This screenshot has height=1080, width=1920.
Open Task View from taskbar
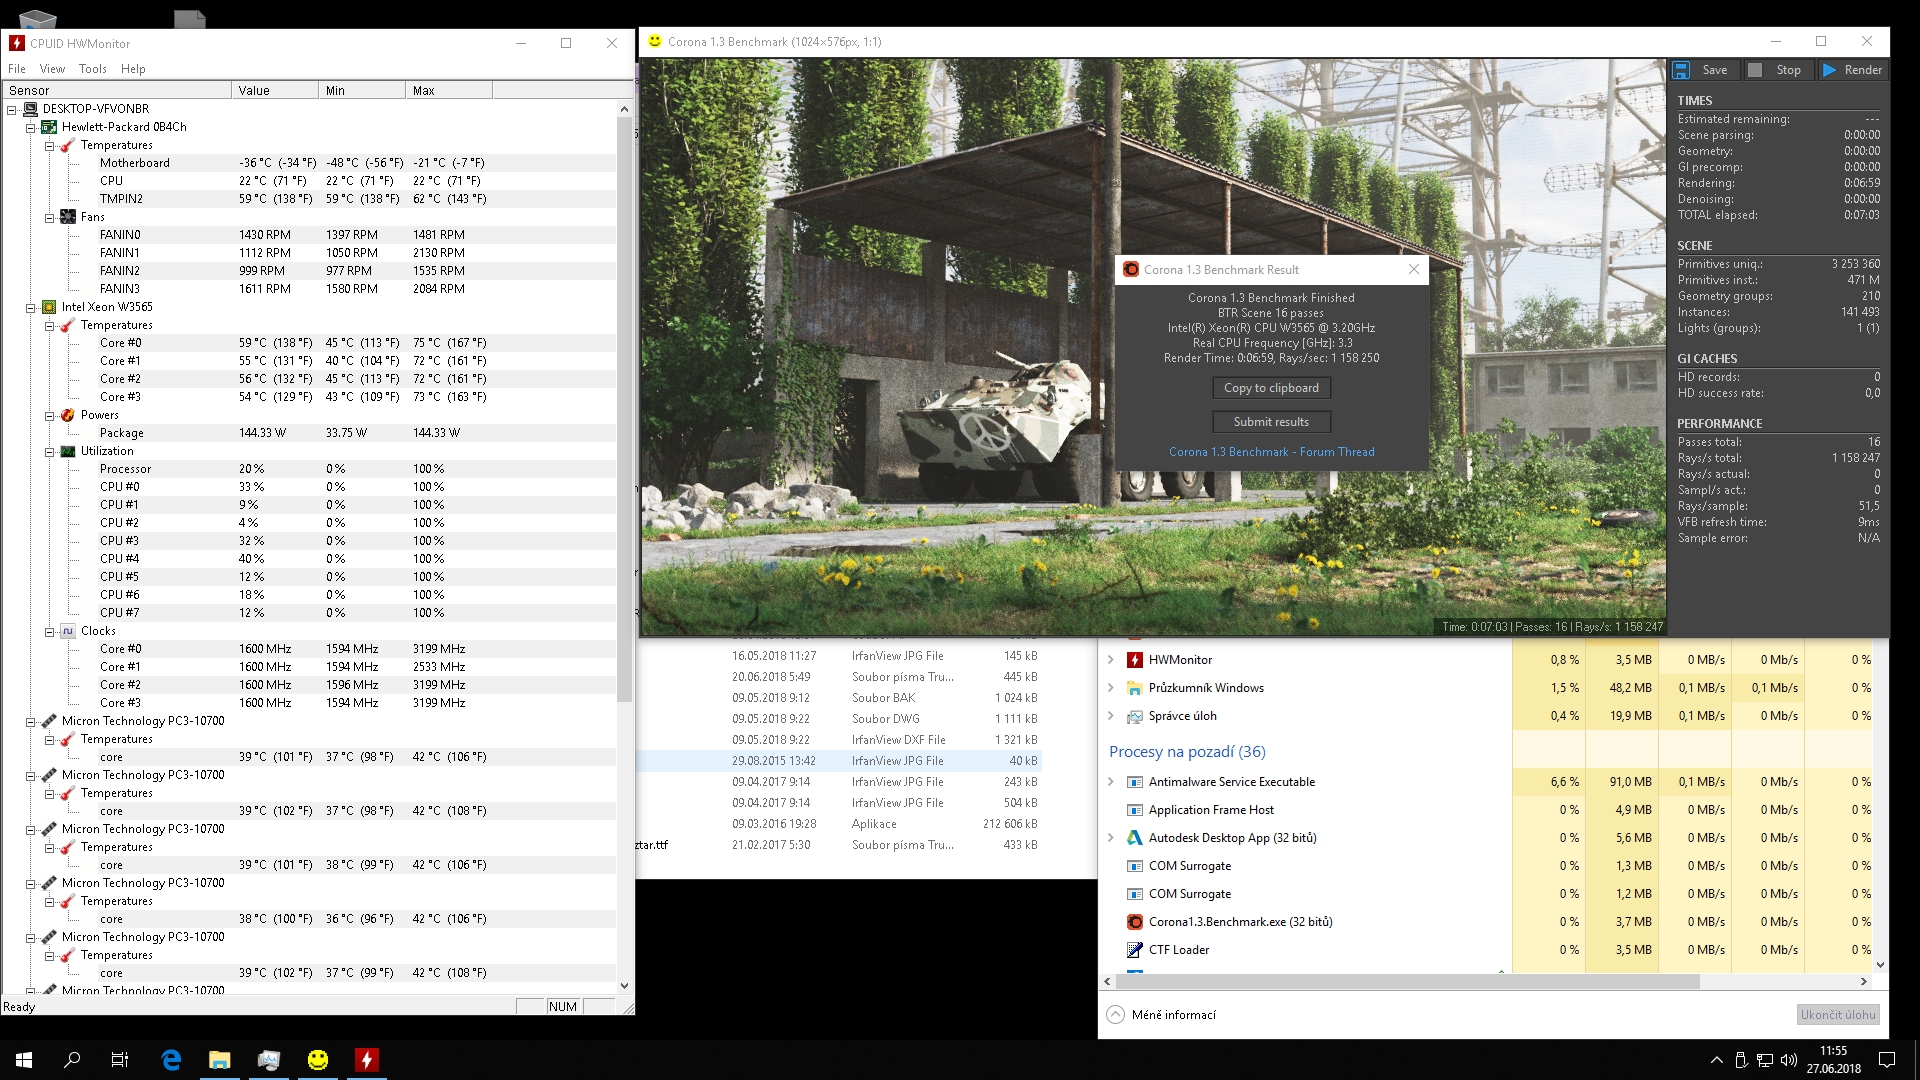[120, 1060]
